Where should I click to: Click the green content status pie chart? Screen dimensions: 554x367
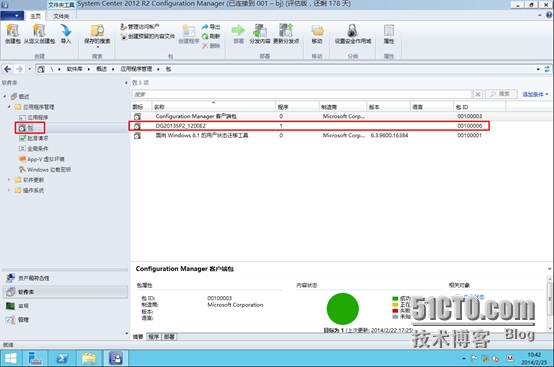tap(342, 309)
